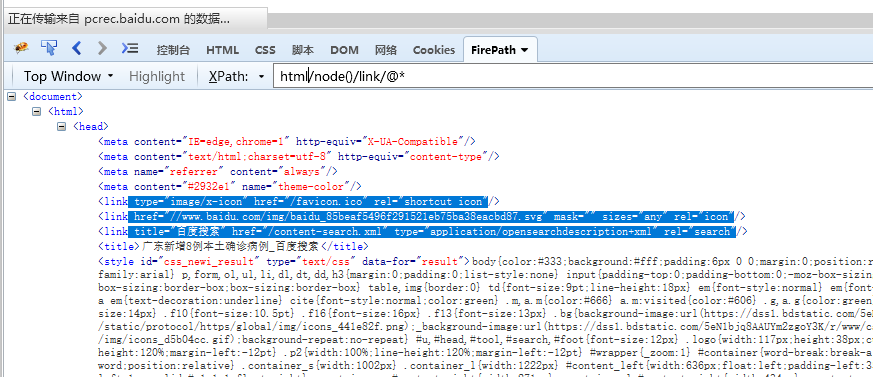The image size is (873, 377).
Task: Select the <document> tag text
Action: 53,96
